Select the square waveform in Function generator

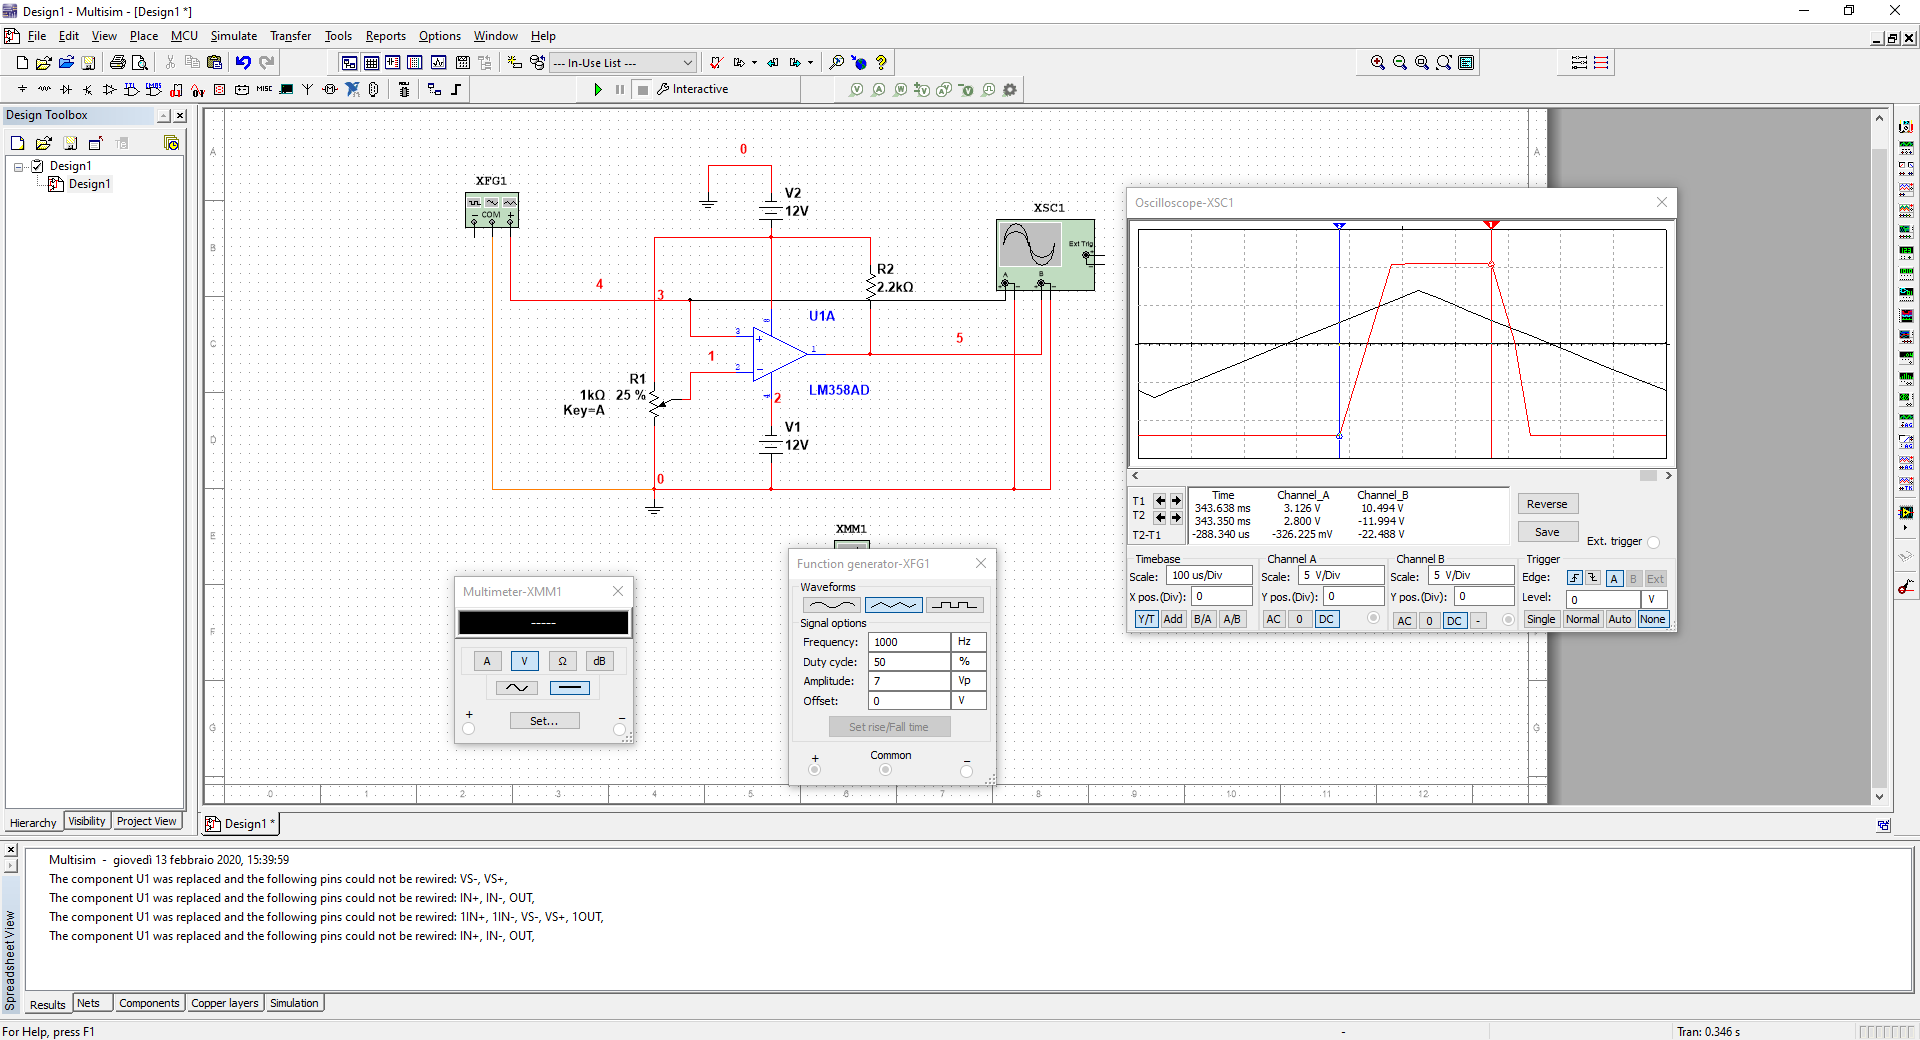954,605
